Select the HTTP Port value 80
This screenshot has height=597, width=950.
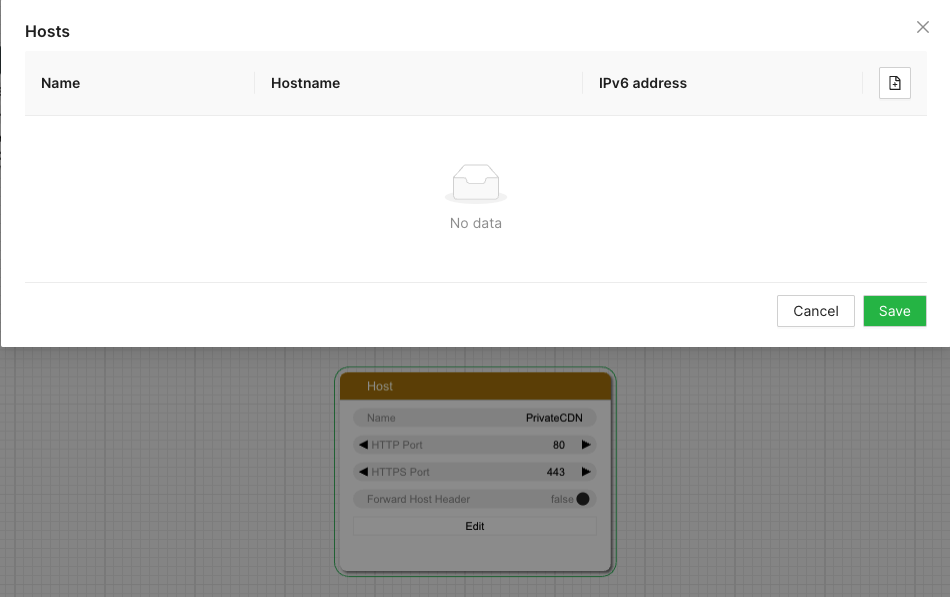coord(560,445)
